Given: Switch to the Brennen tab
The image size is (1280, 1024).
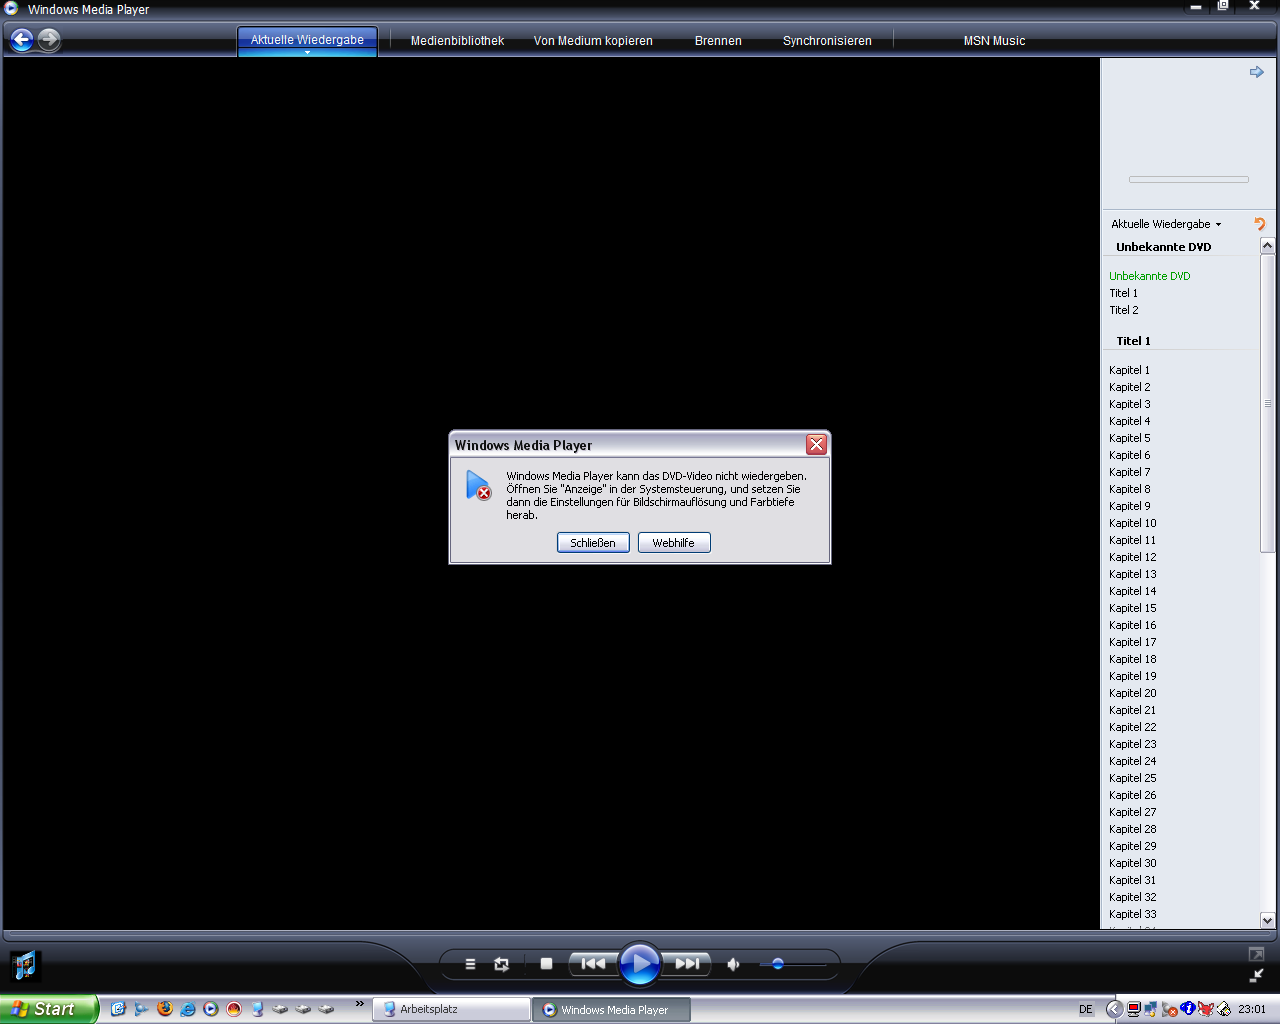Looking at the screenshot, I should [718, 41].
